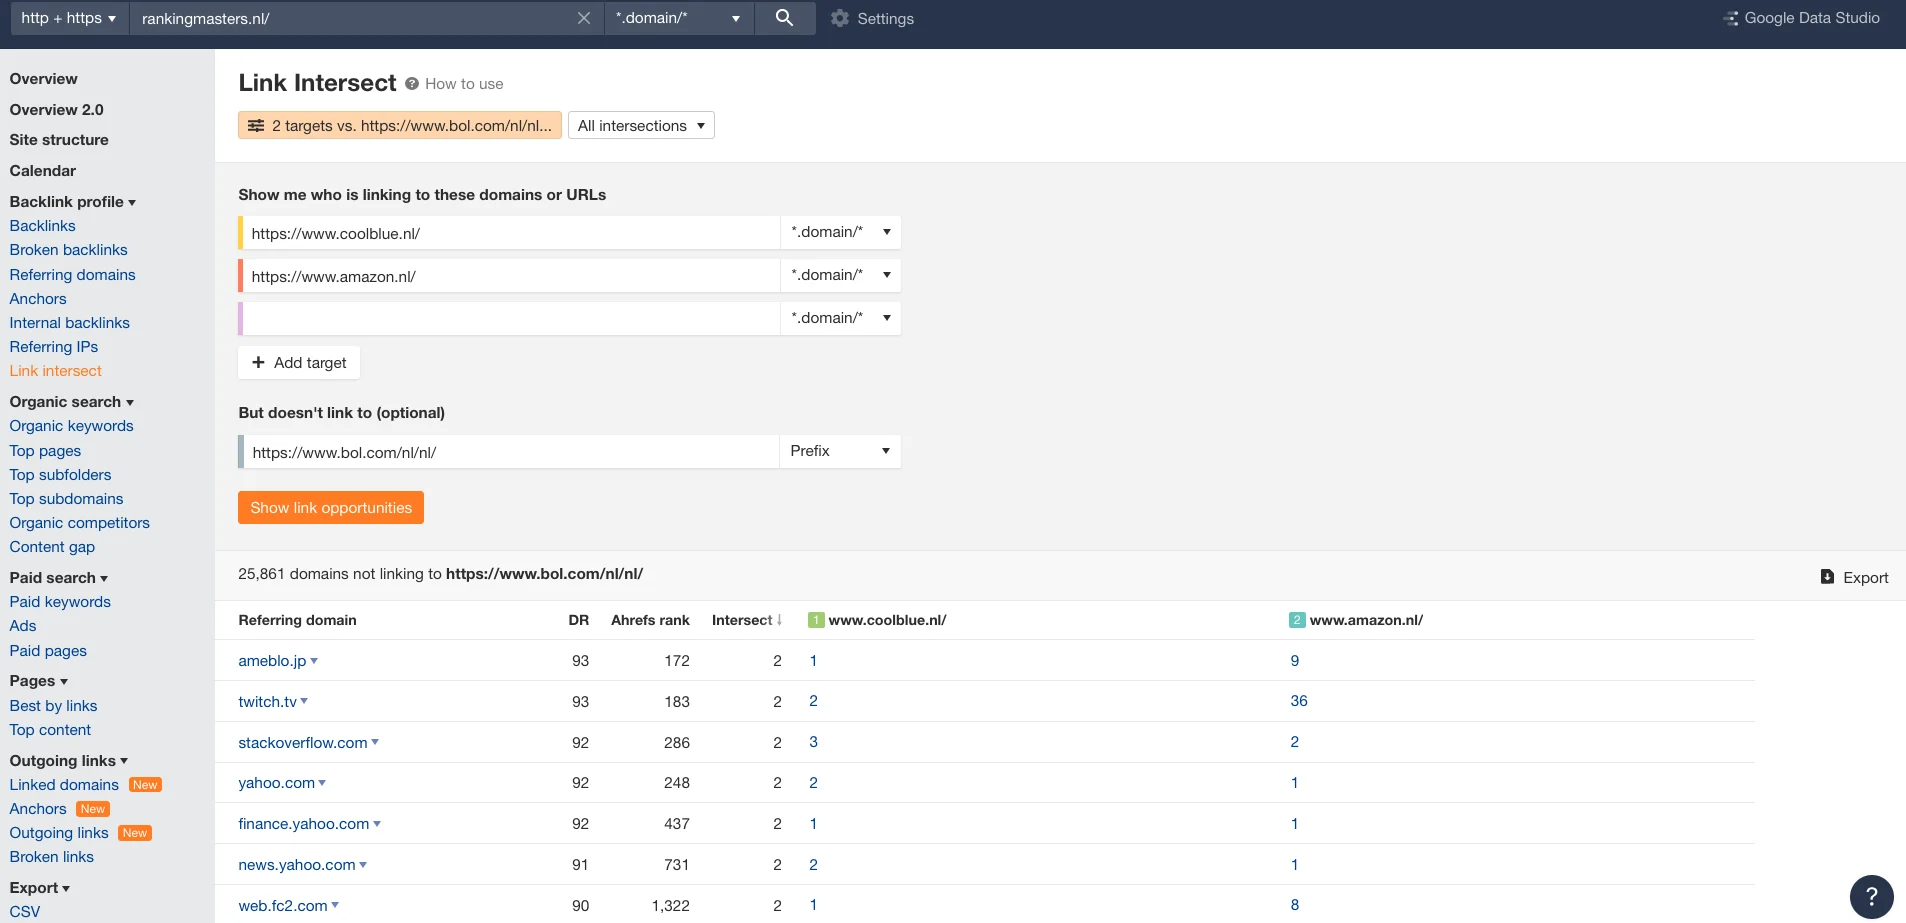
Task: Open Best by links report
Action: [x=53, y=706]
